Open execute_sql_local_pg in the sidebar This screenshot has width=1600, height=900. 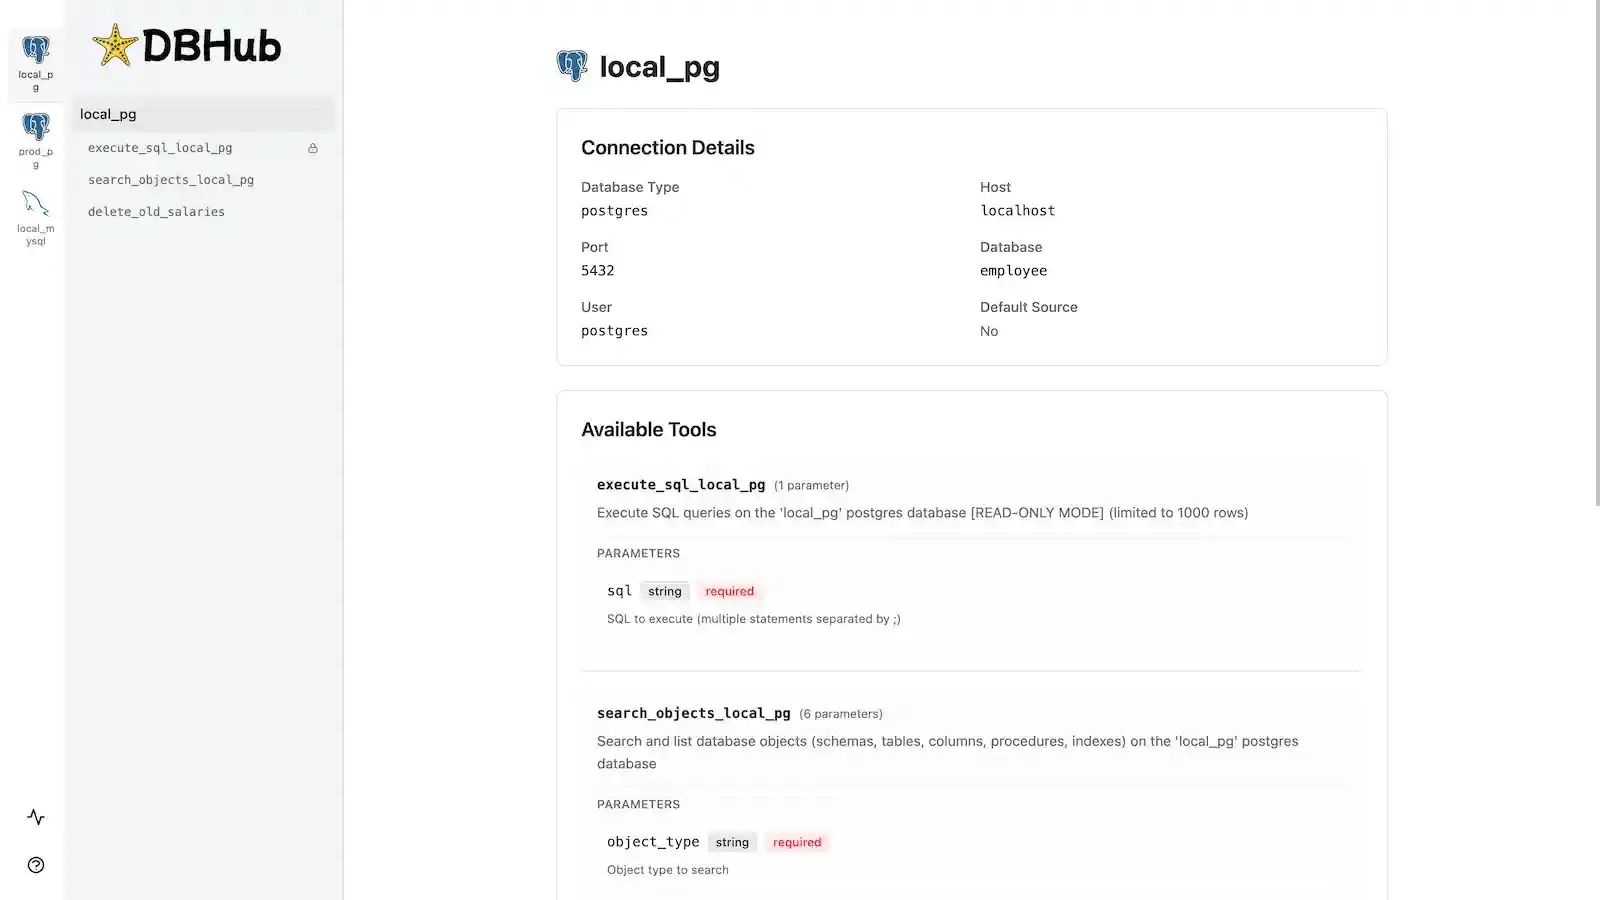click(x=160, y=148)
